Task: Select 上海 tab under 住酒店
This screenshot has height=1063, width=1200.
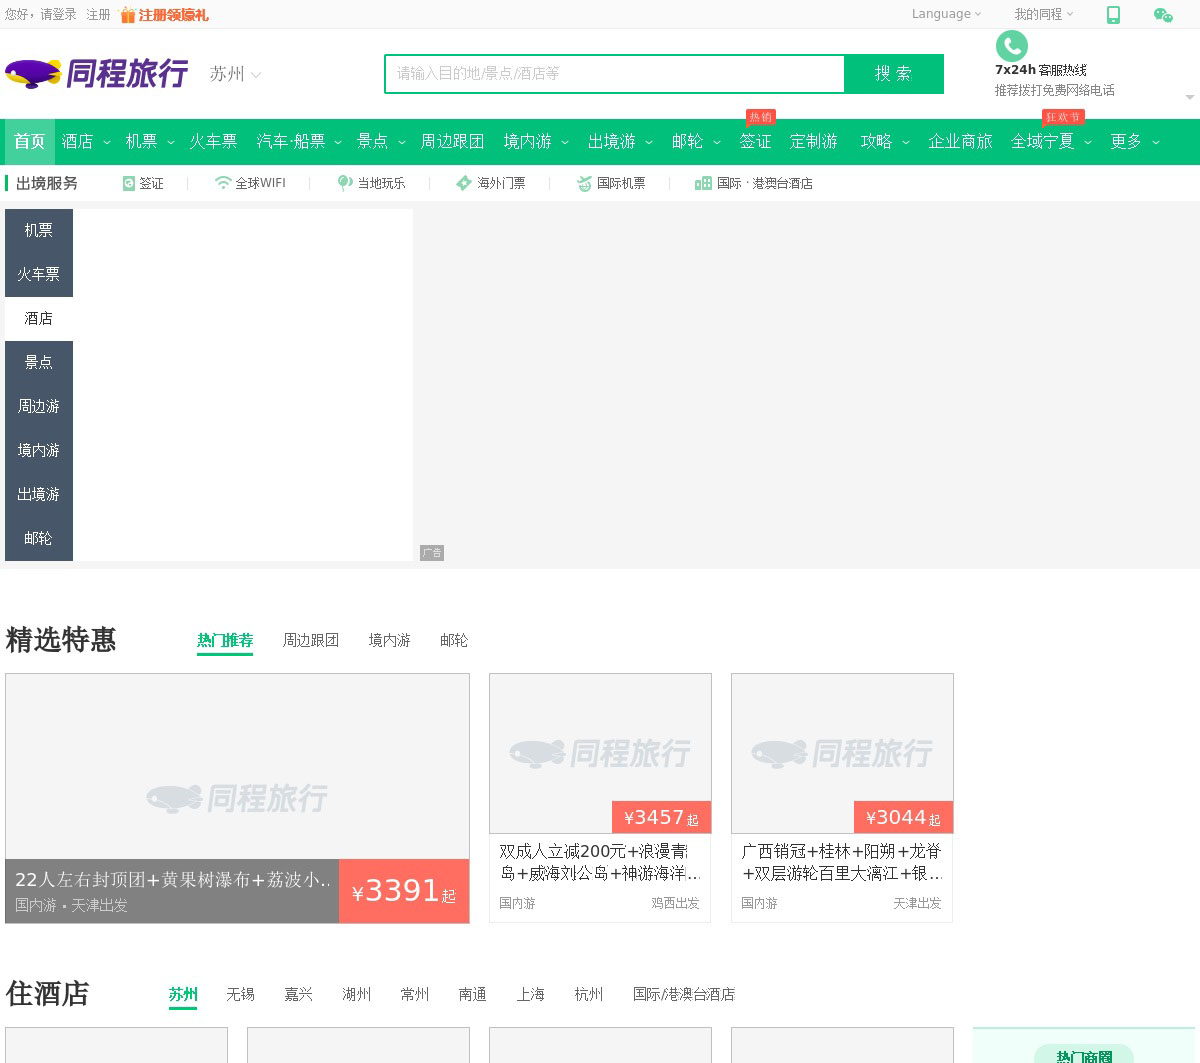Action: coord(530,995)
